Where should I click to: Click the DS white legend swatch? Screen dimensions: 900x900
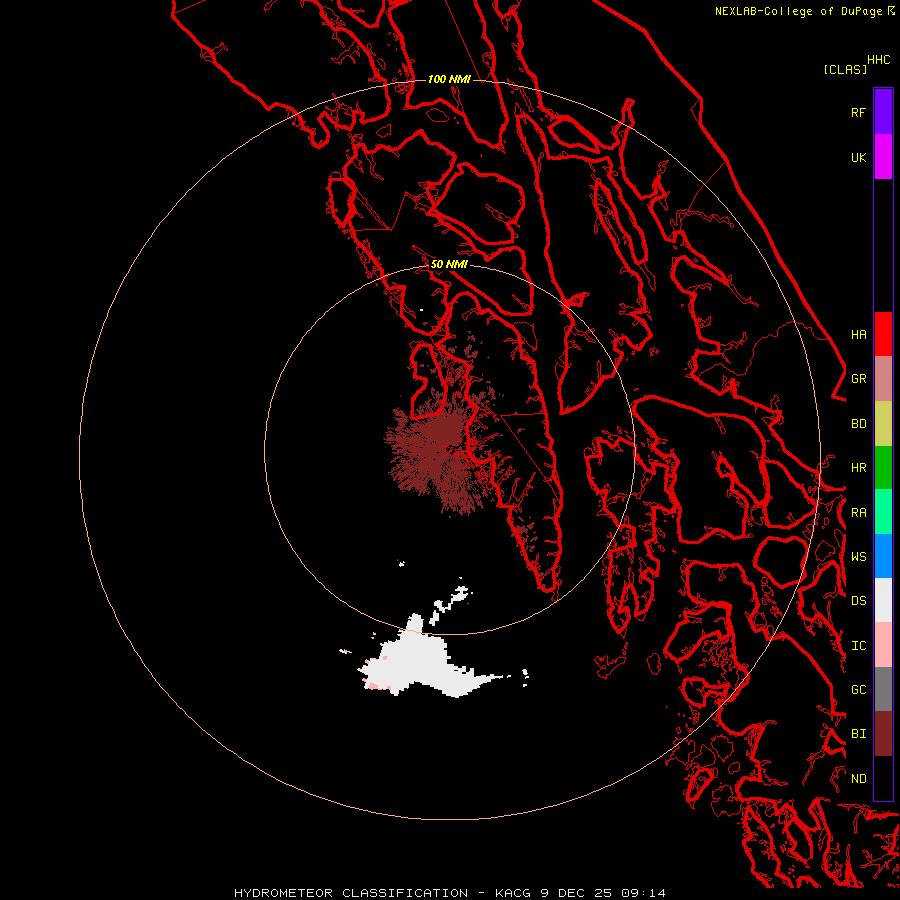coord(883,600)
